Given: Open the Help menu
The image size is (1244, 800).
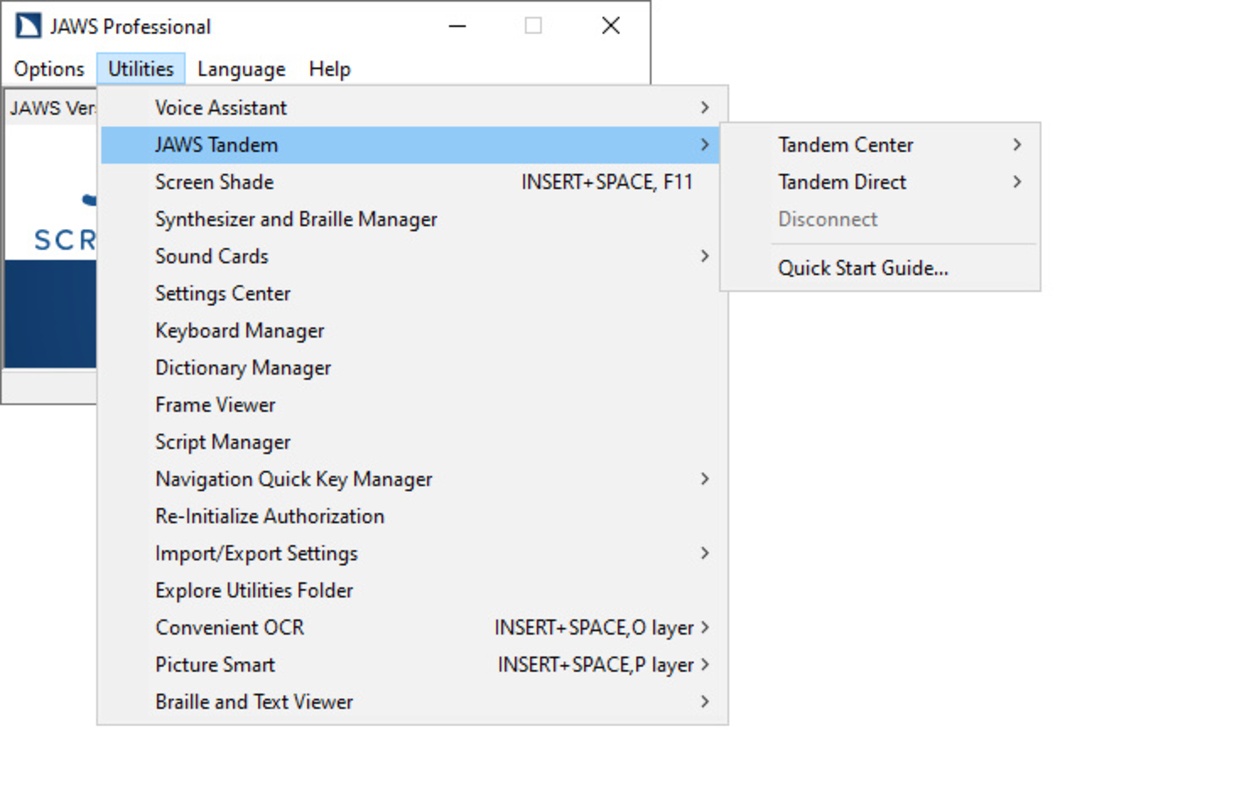Looking at the screenshot, I should tap(329, 69).
